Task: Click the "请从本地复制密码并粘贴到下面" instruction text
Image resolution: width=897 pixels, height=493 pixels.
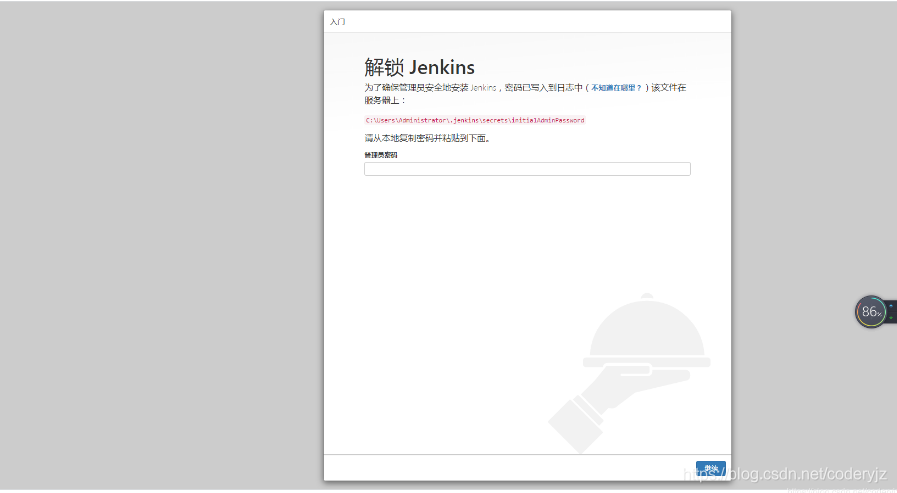Action: [x=427, y=138]
